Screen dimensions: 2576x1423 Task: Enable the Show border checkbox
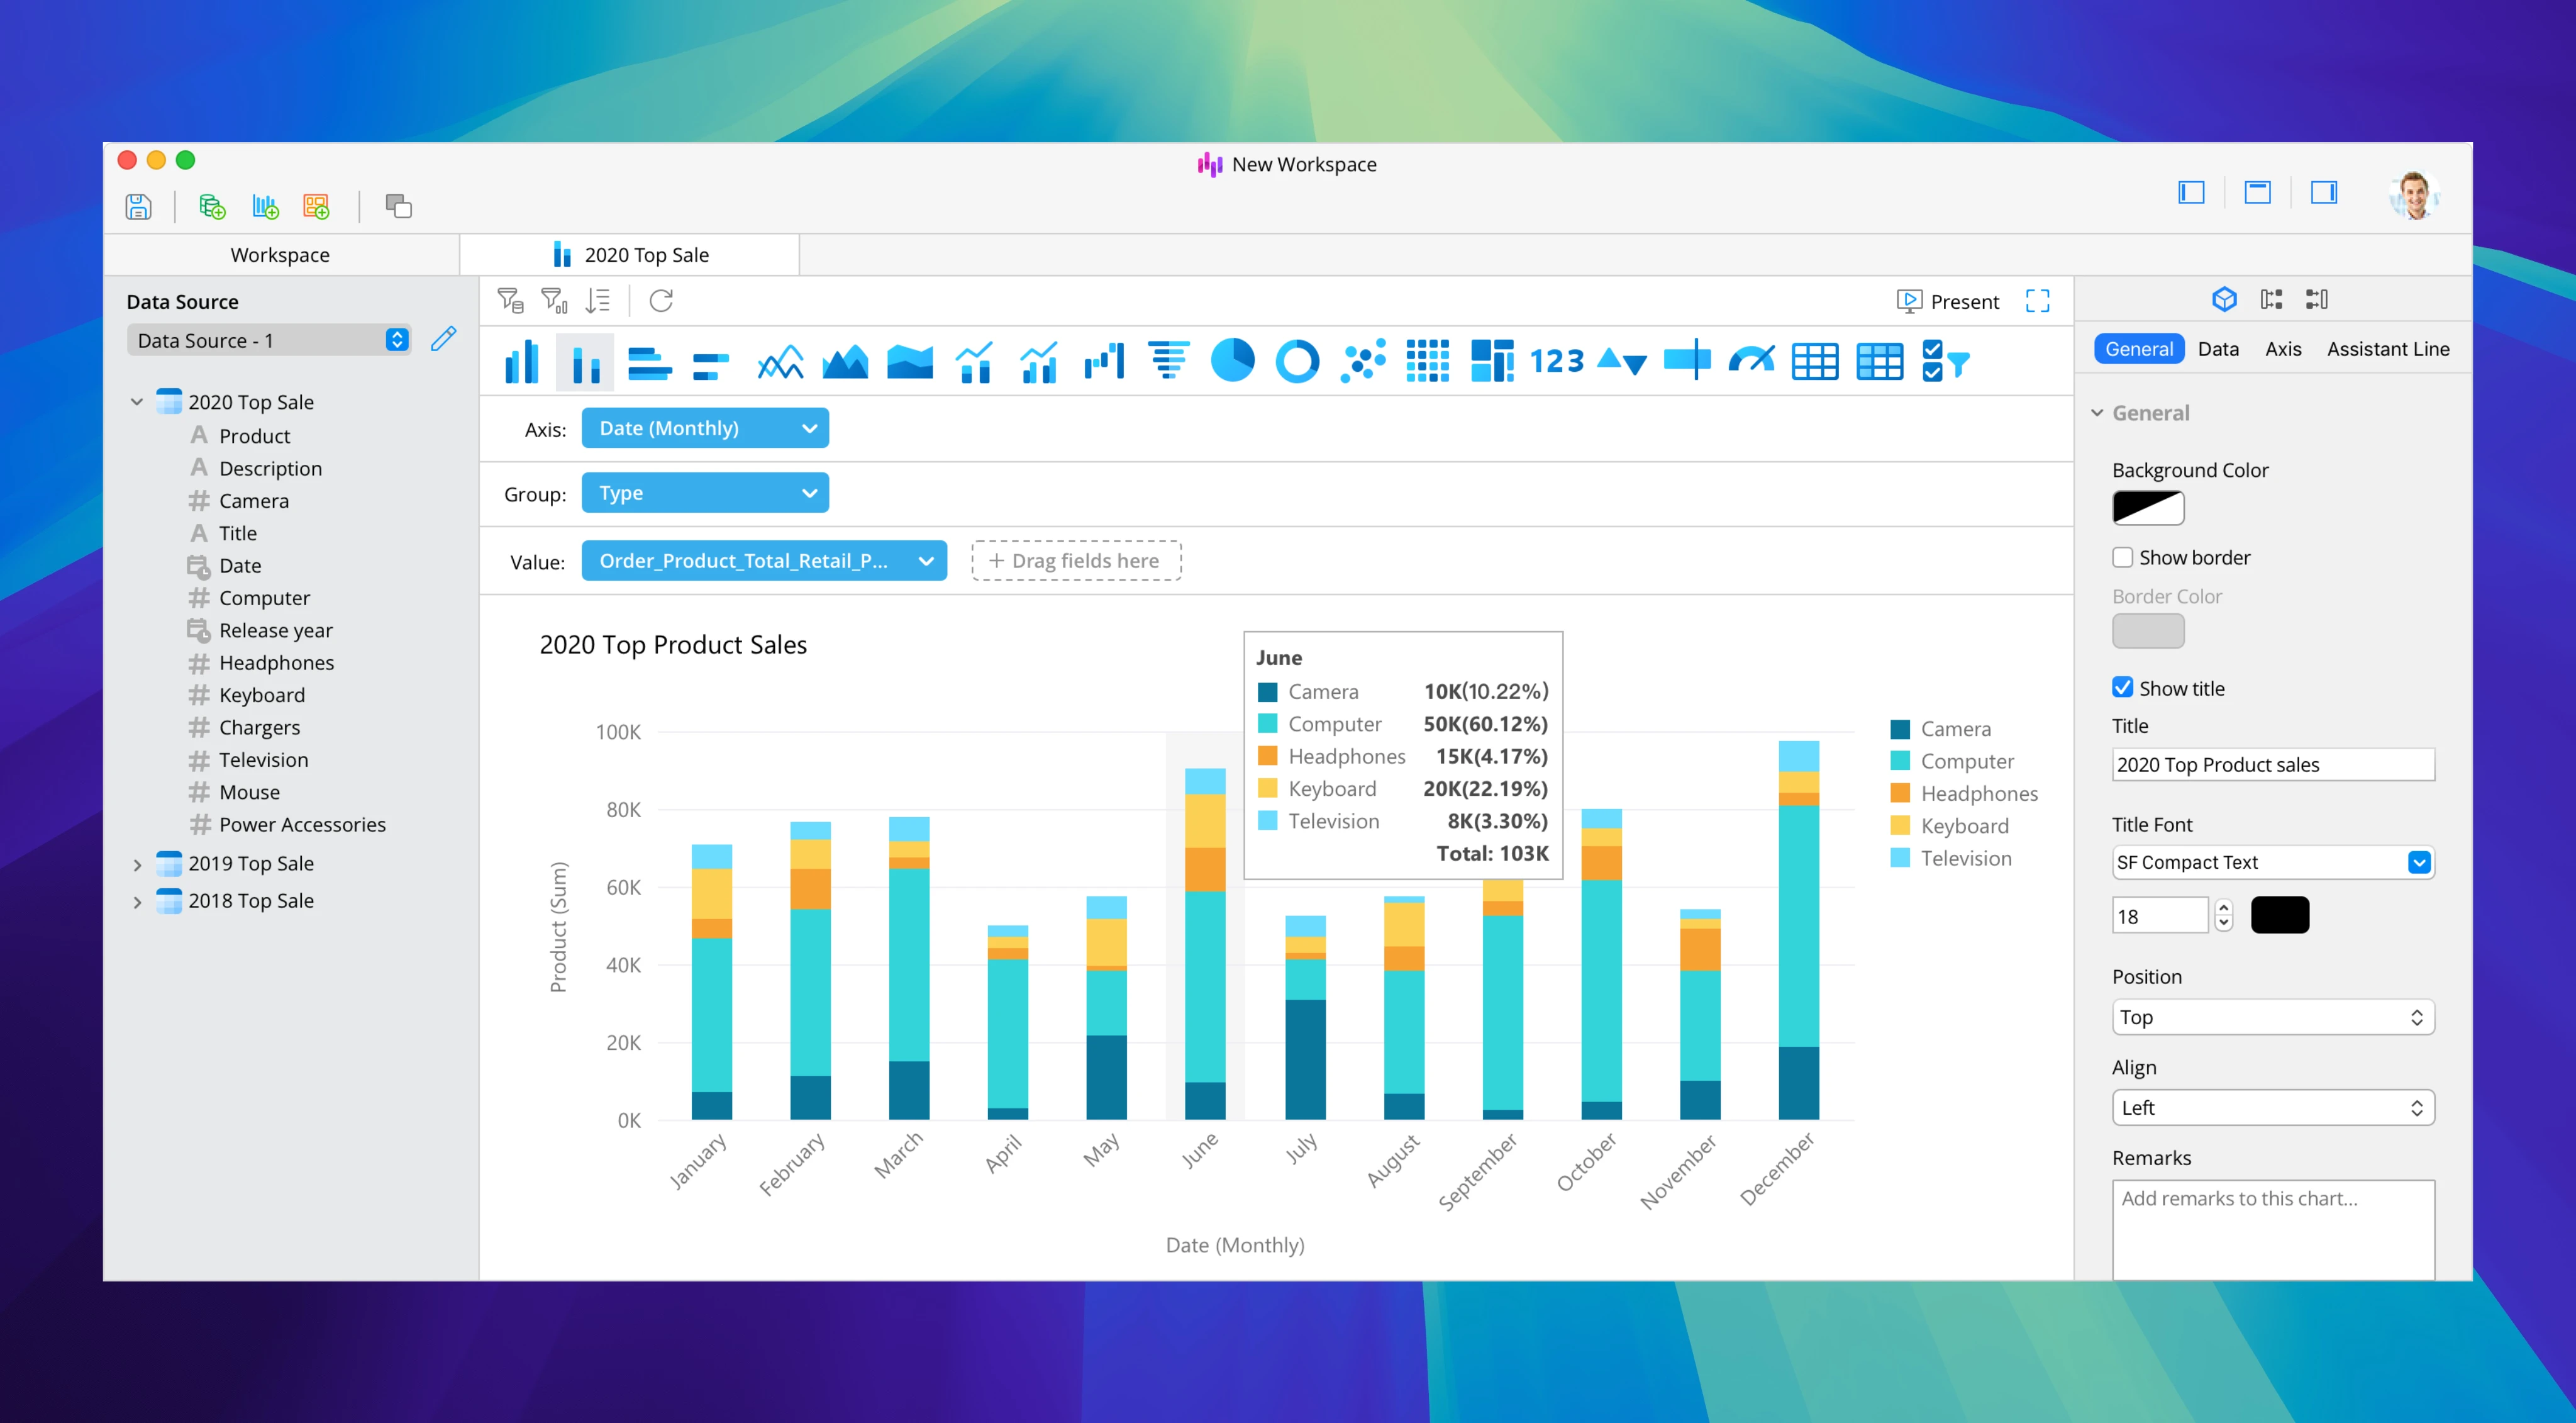(2122, 557)
